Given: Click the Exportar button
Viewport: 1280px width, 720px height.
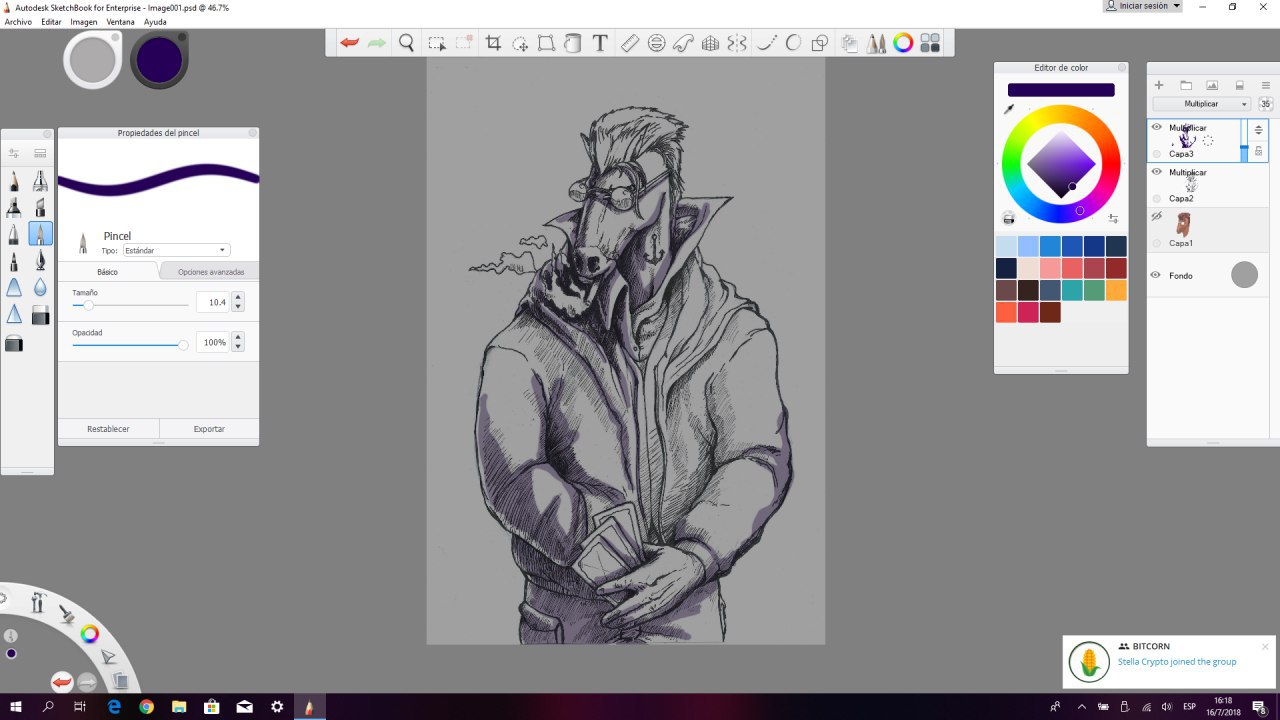Looking at the screenshot, I should [x=209, y=429].
